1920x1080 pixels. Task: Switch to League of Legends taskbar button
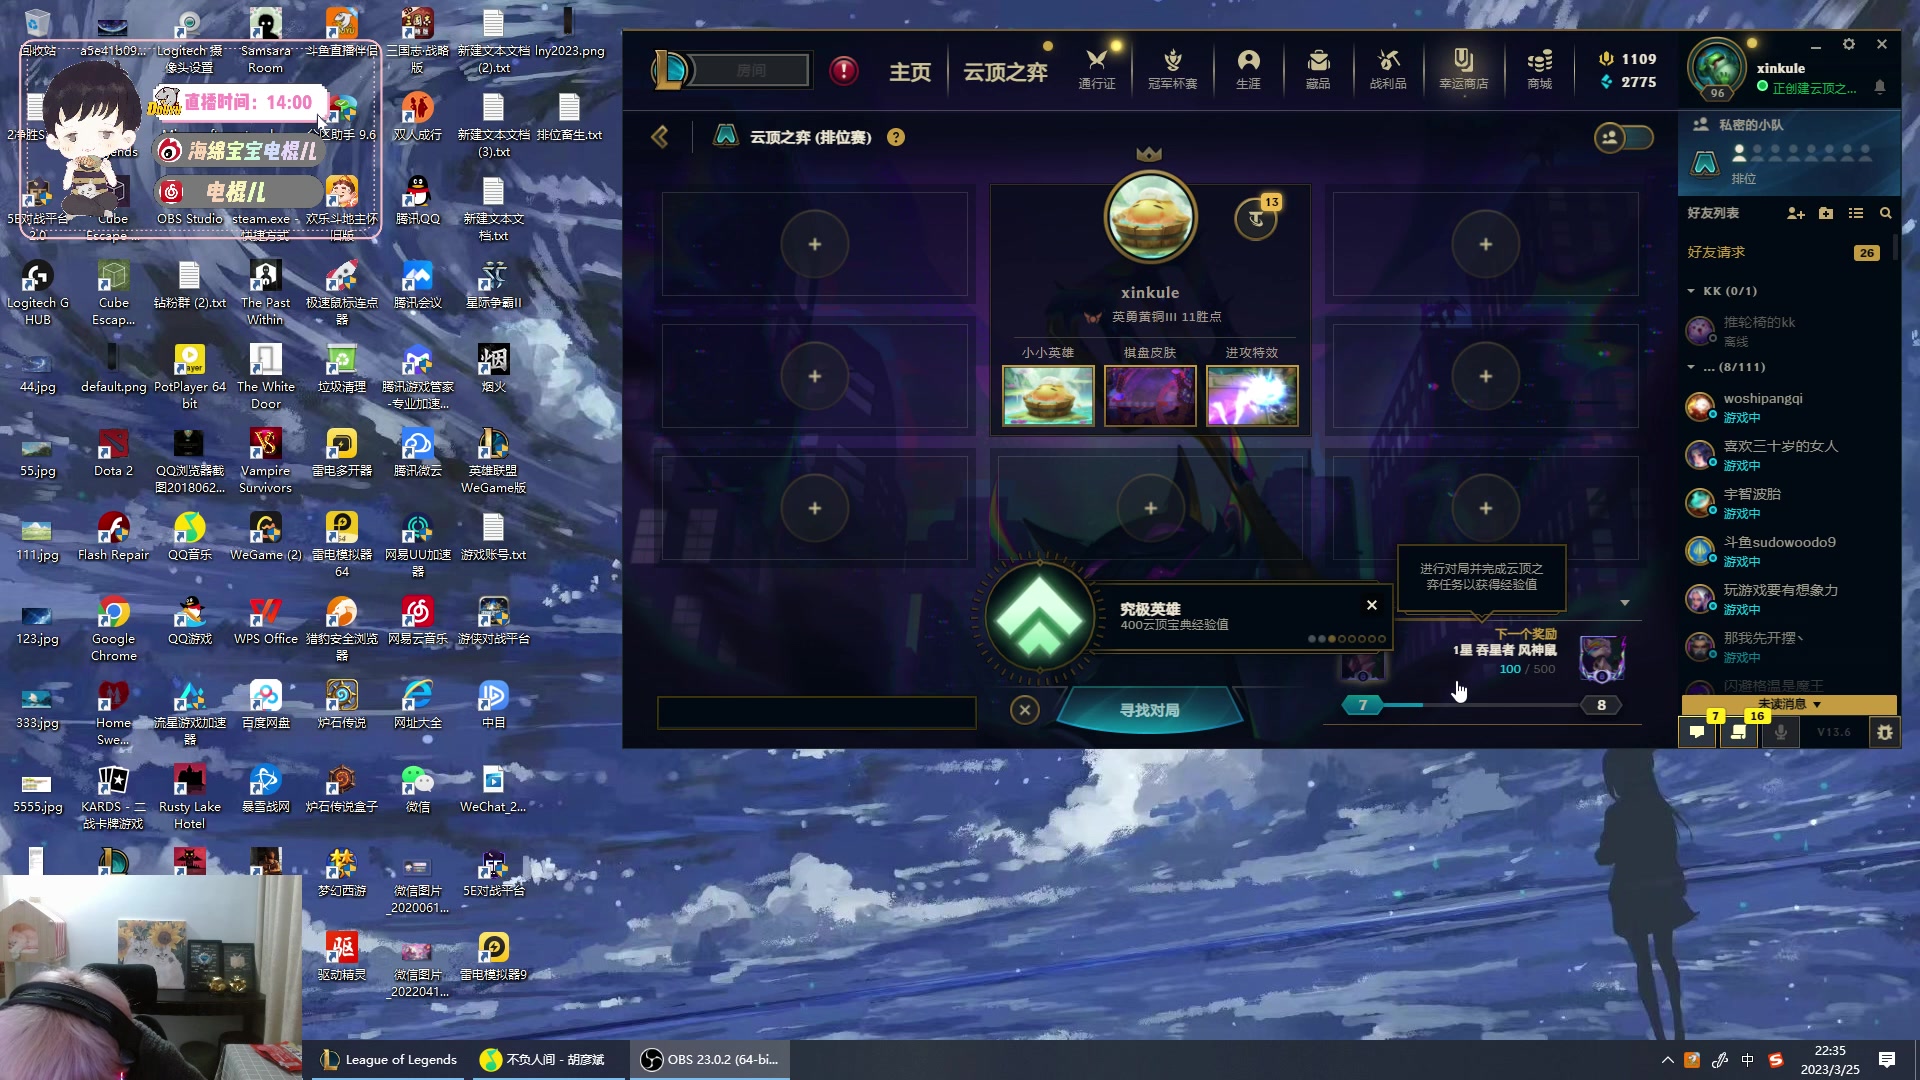point(388,1060)
